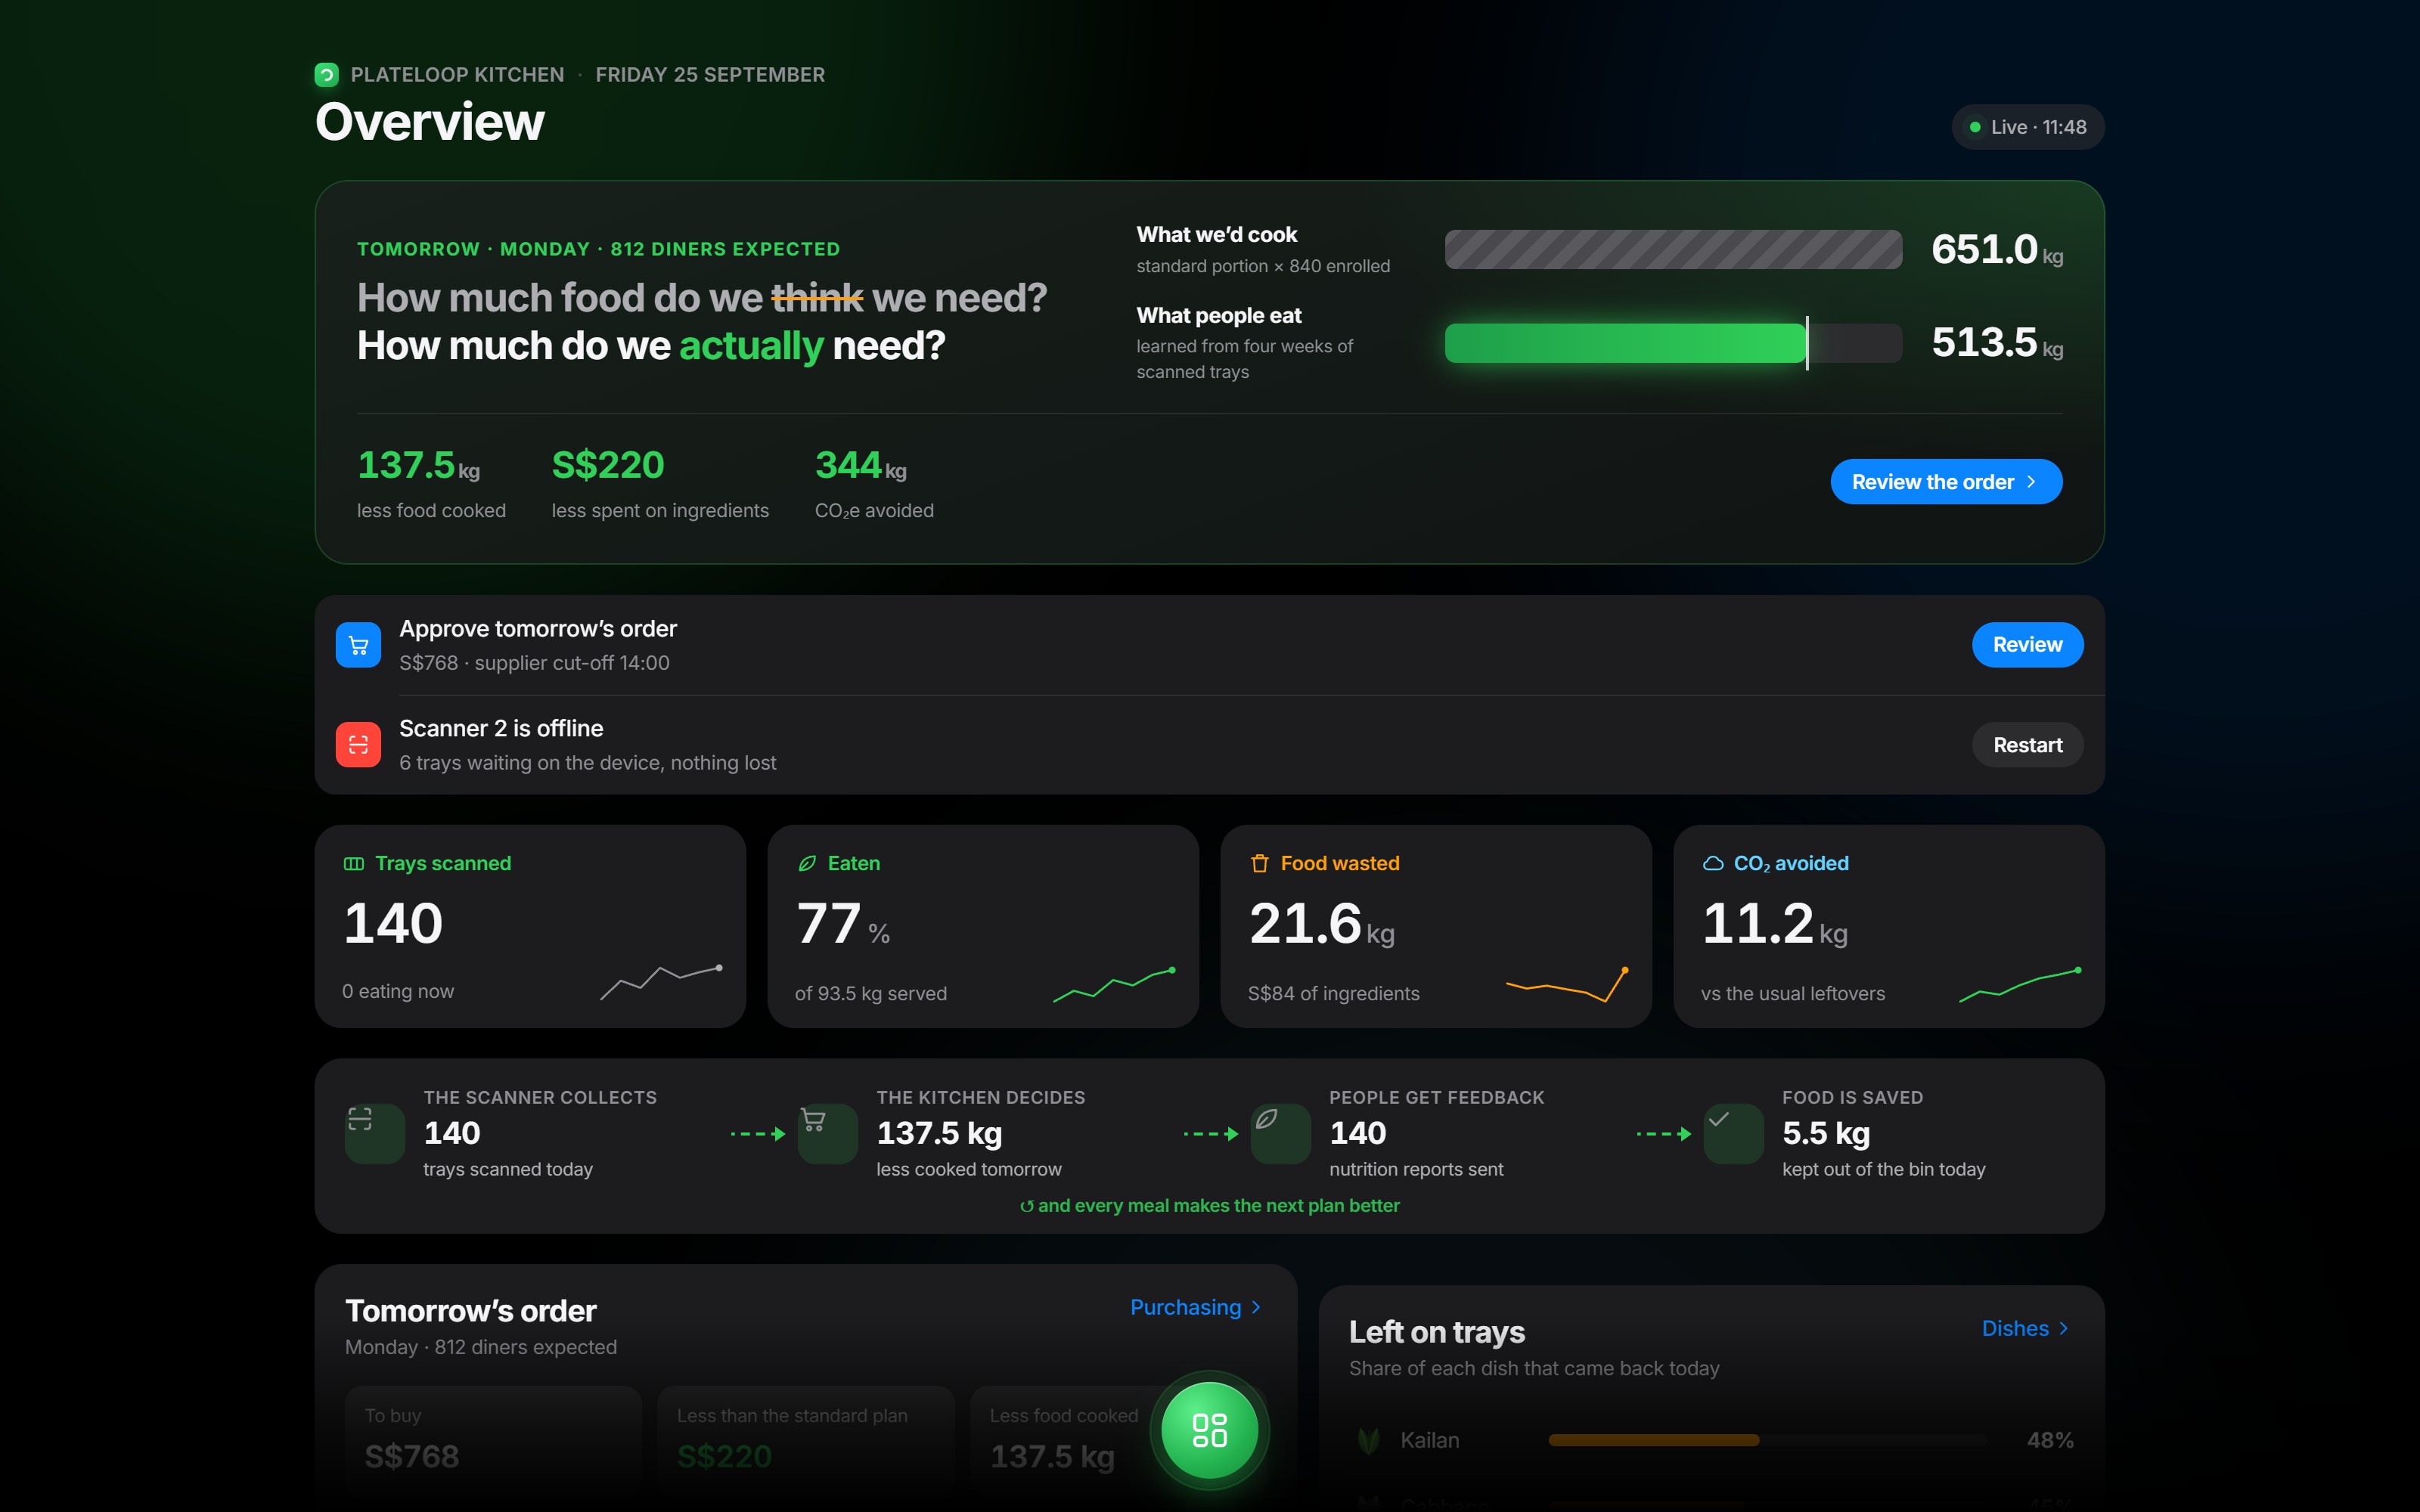2420x1512 pixels.
Task: Click the green What people eat bar
Action: 1626,343
